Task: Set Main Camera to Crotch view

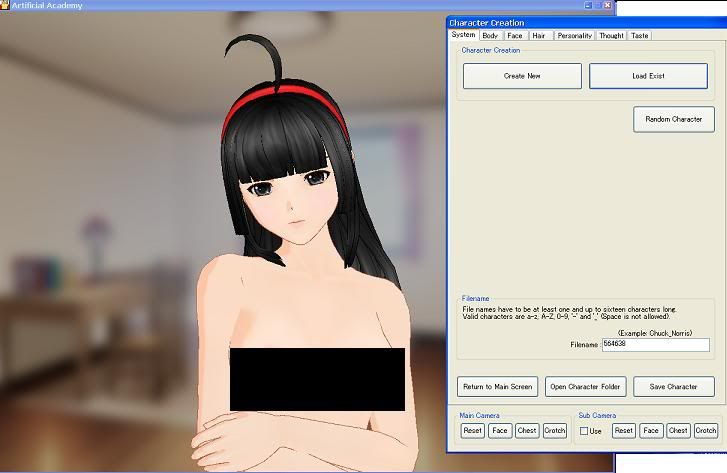Action: (x=555, y=431)
